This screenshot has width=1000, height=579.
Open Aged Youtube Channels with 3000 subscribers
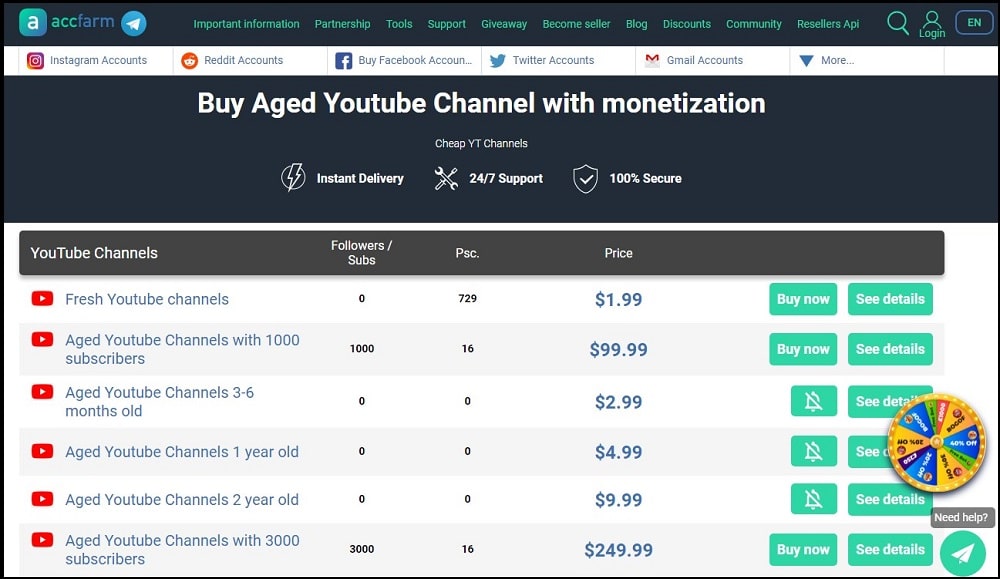pos(182,549)
